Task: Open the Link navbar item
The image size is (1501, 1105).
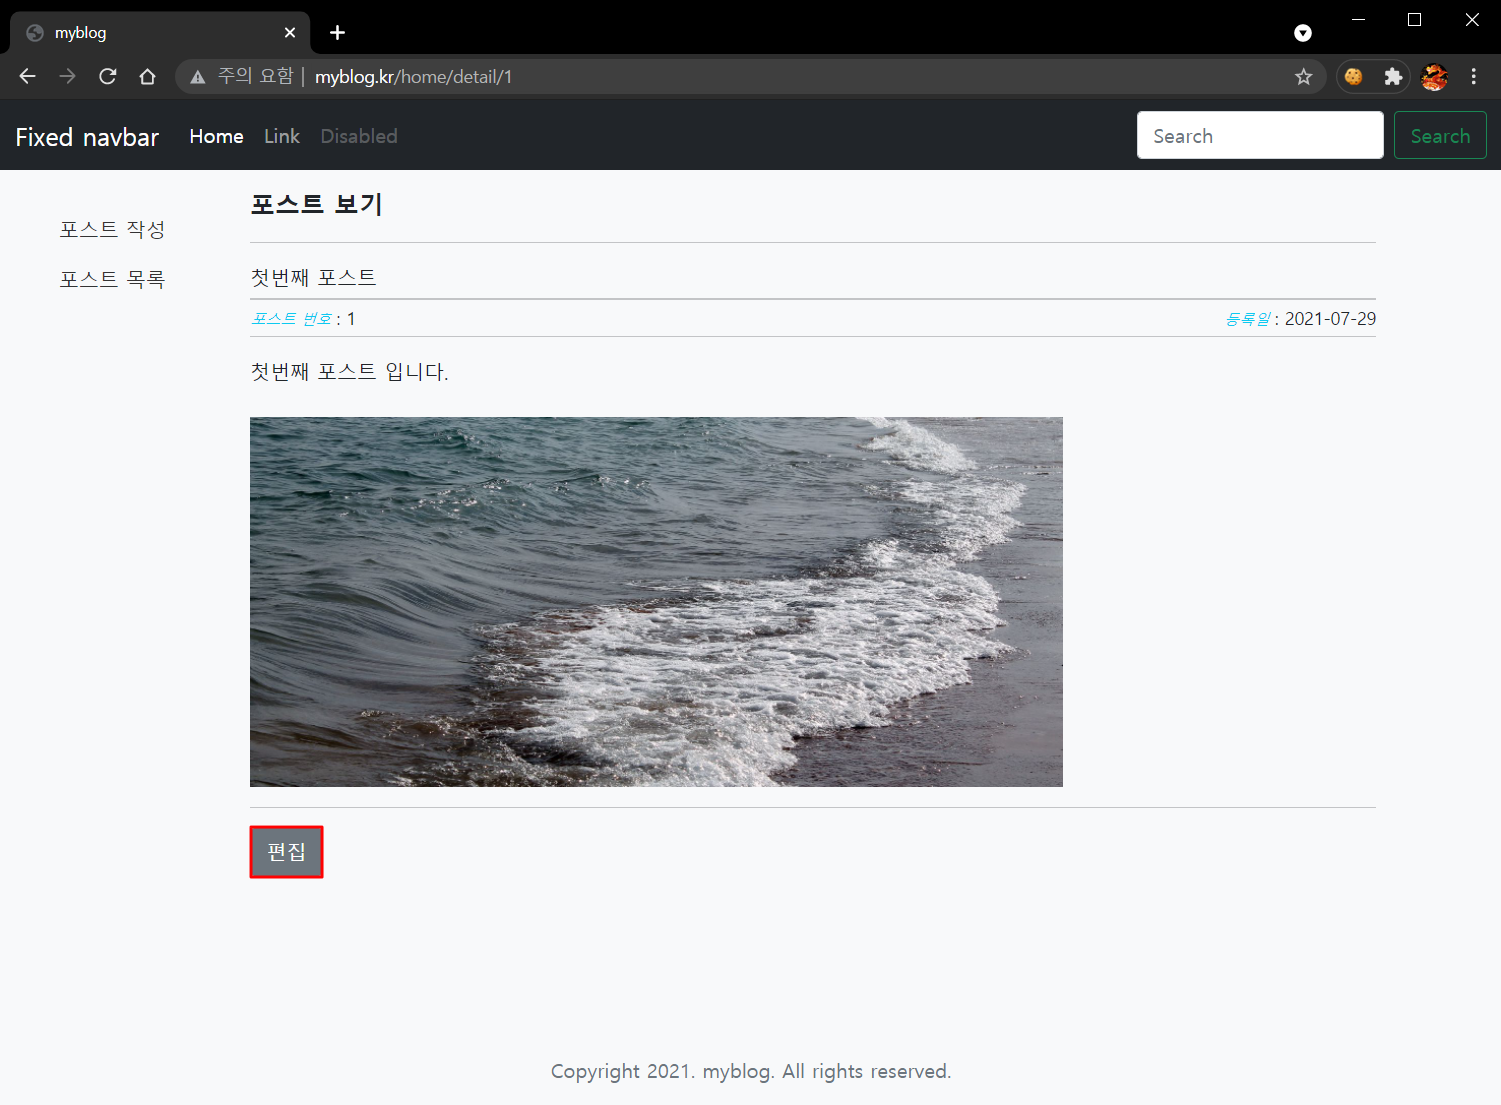Action: point(281,136)
